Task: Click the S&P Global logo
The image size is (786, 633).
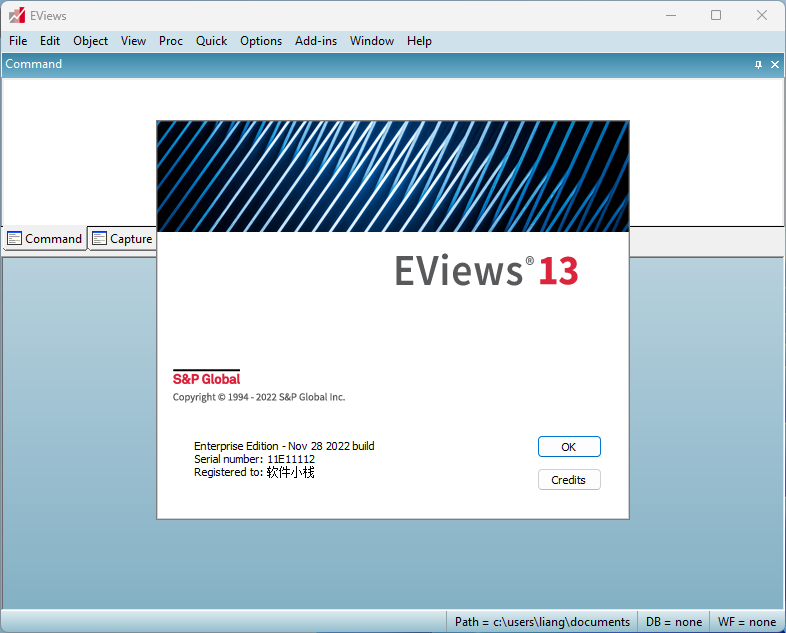Action: [x=207, y=378]
